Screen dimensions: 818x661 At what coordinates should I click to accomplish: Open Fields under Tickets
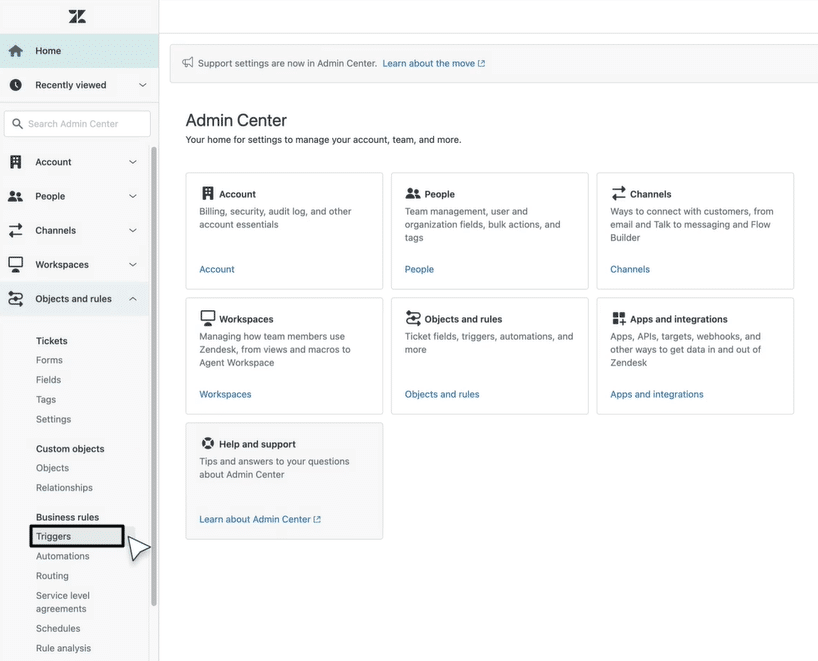pos(49,380)
